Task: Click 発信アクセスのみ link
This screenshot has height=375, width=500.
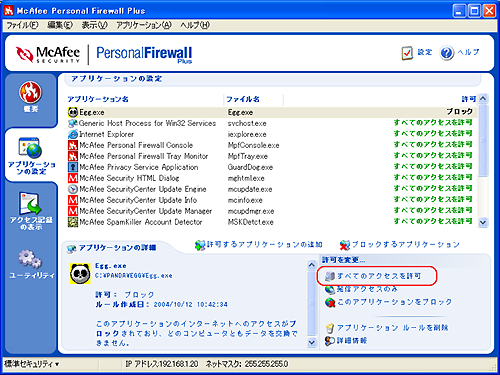Action: [x=367, y=289]
